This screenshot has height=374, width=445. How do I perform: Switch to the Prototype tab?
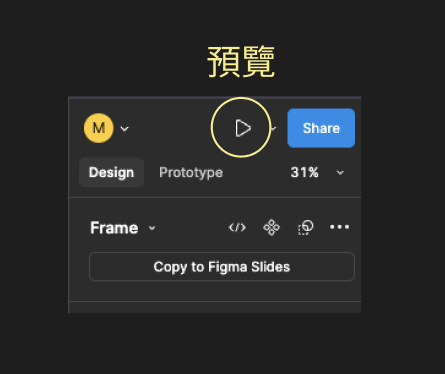(x=191, y=172)
